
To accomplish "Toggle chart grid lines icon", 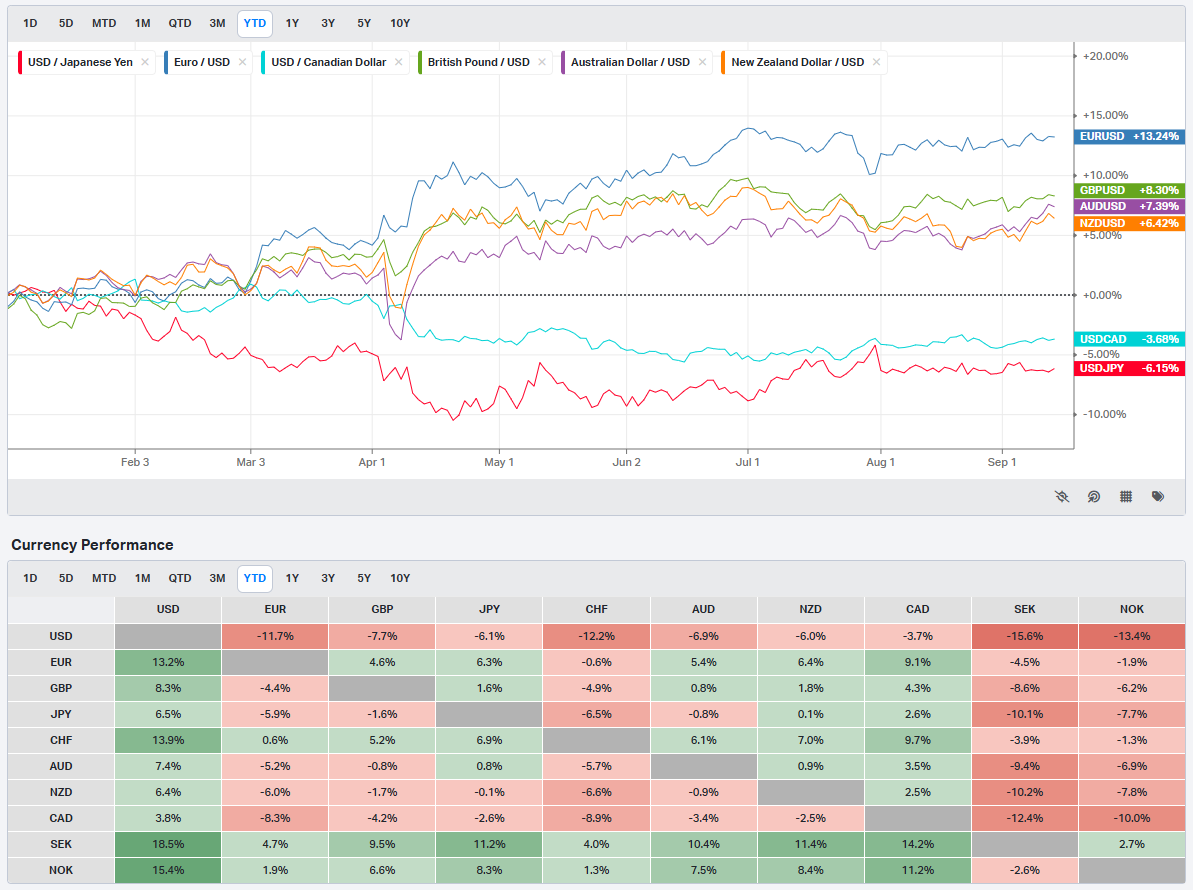I will click(1126, 497).
